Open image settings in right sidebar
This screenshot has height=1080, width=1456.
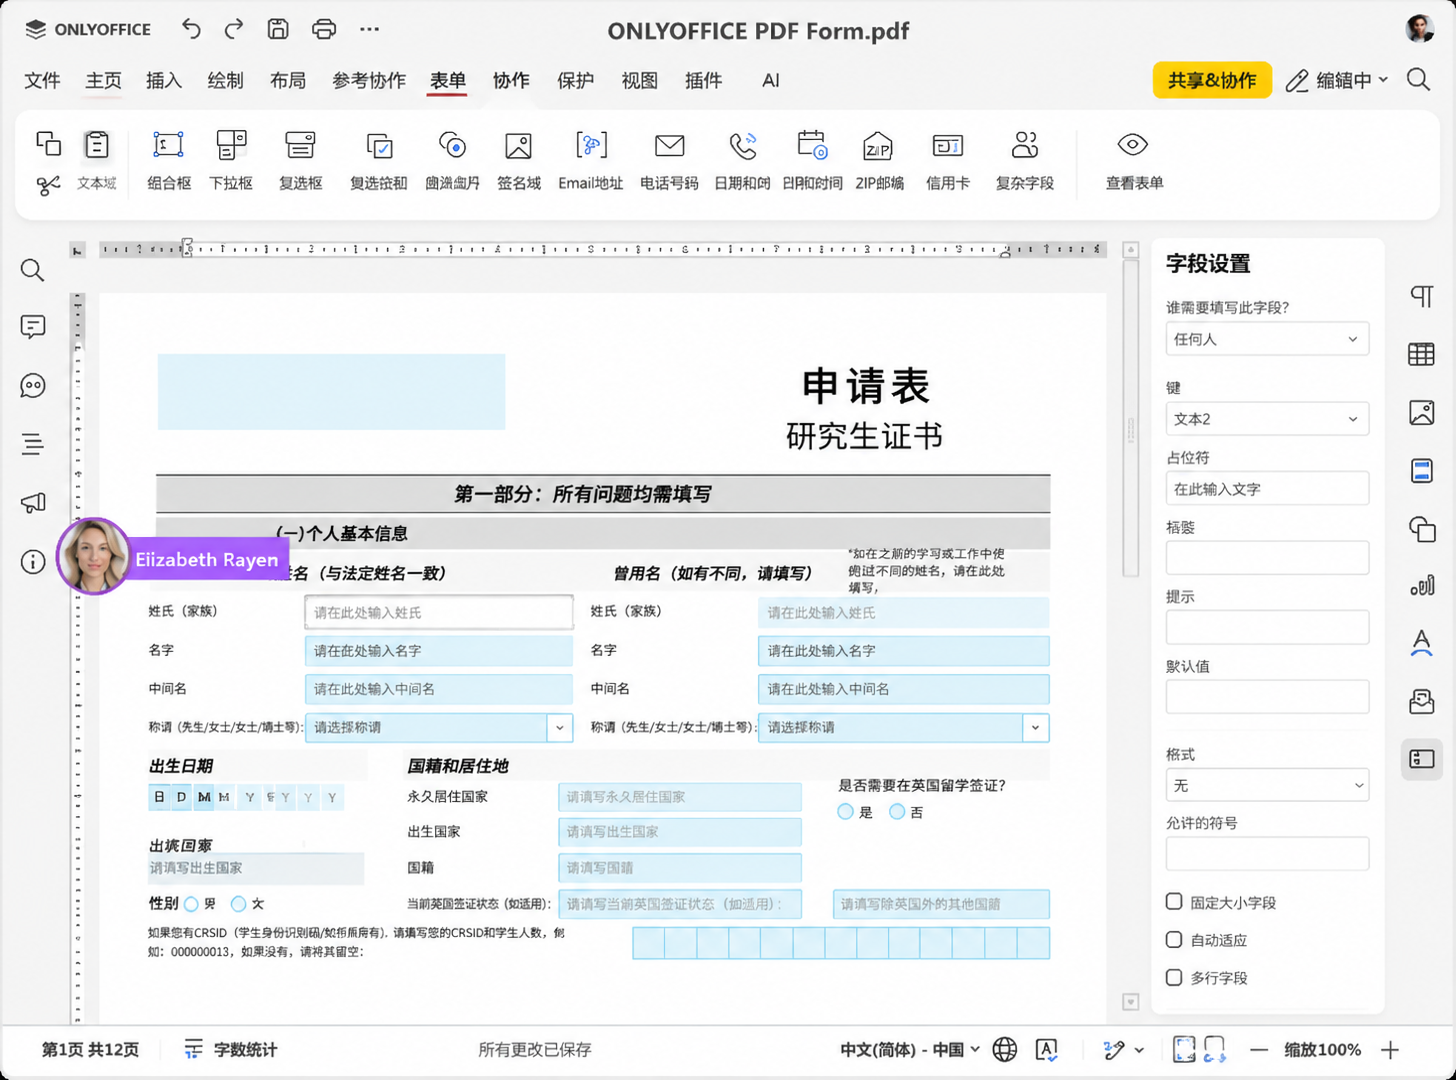click(1422, 412)
